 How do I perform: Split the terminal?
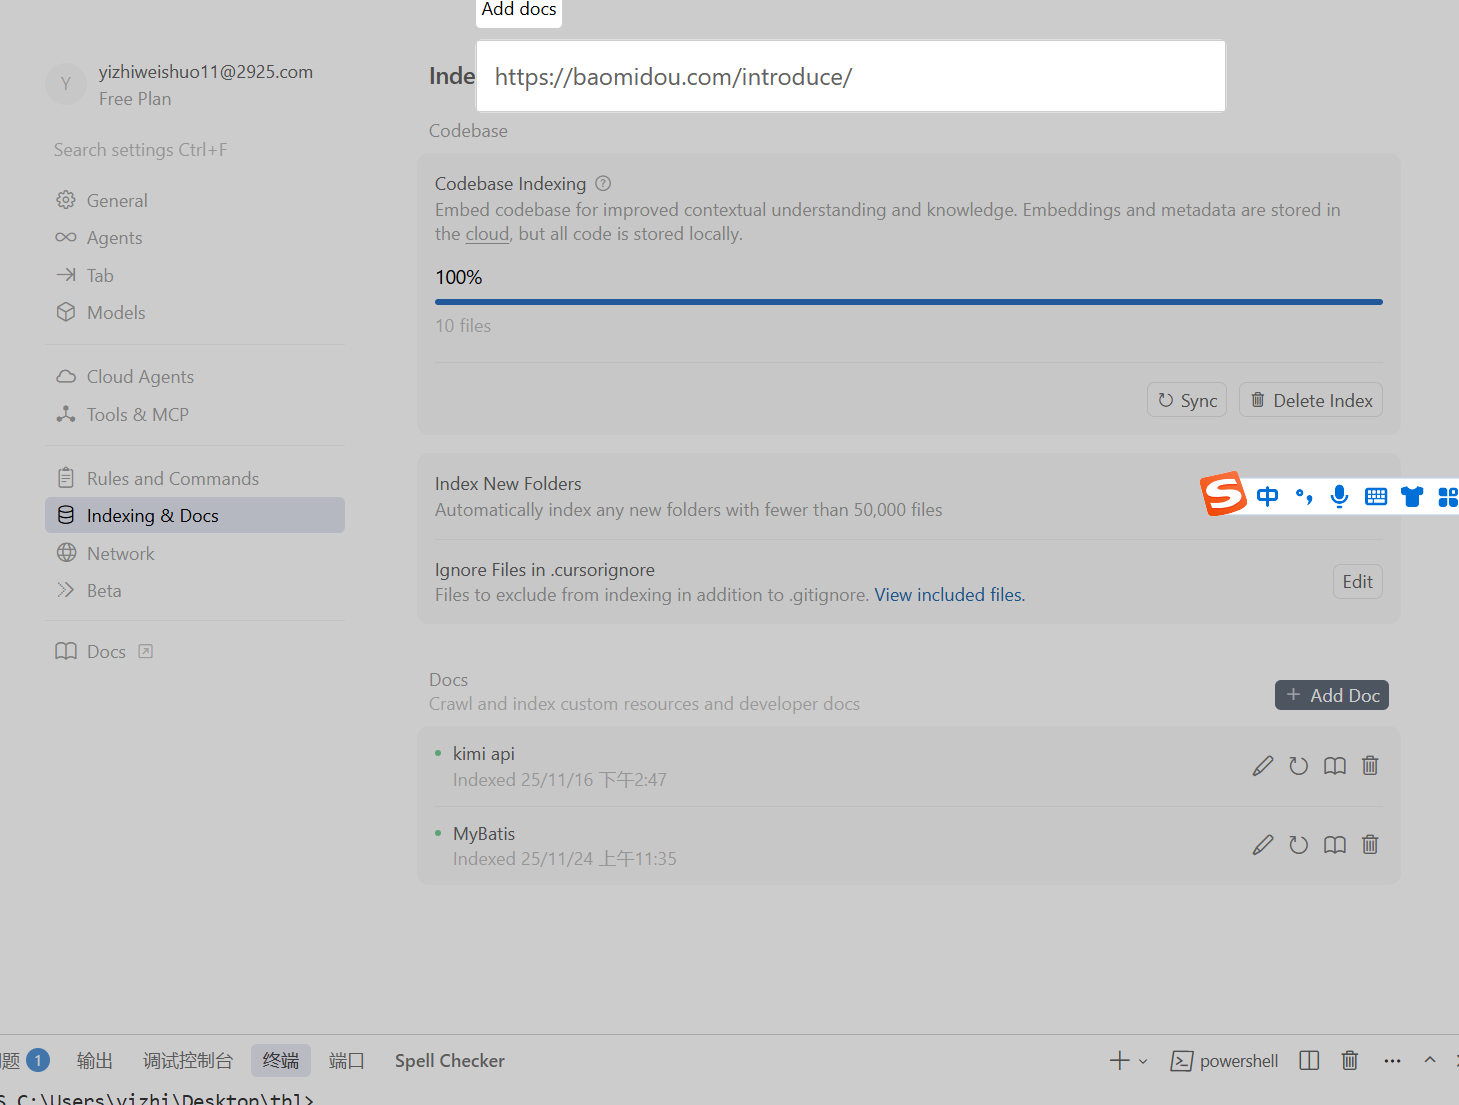click(x=1309, y=1061)
